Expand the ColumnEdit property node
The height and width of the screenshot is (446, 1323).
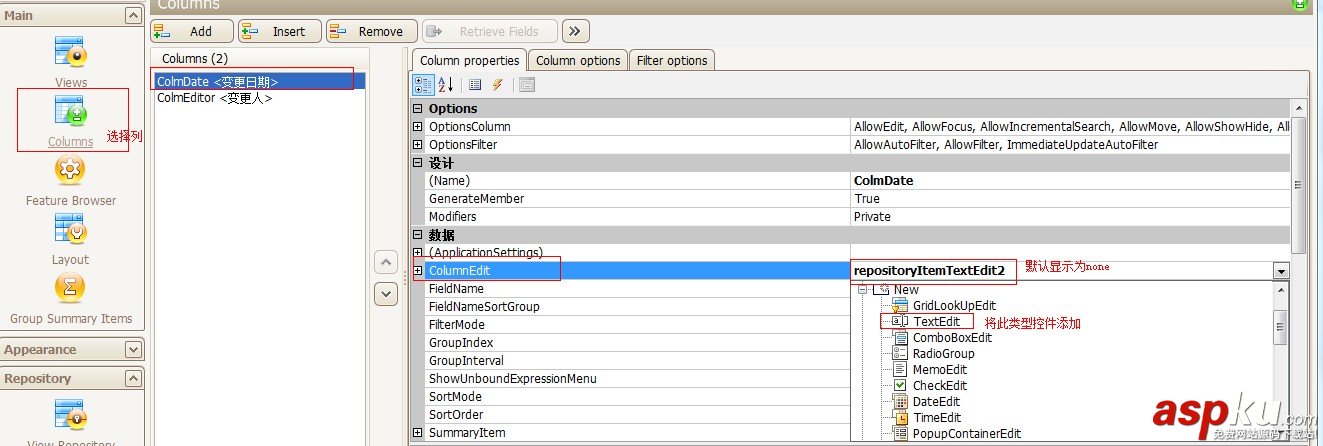coord(418,271)
